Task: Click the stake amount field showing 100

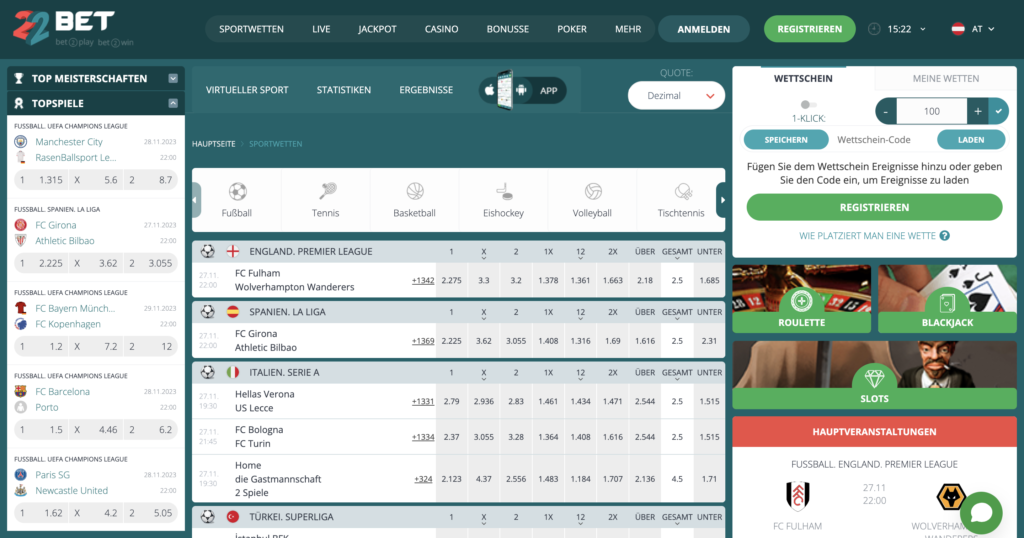Action: (x=931, y=111)
